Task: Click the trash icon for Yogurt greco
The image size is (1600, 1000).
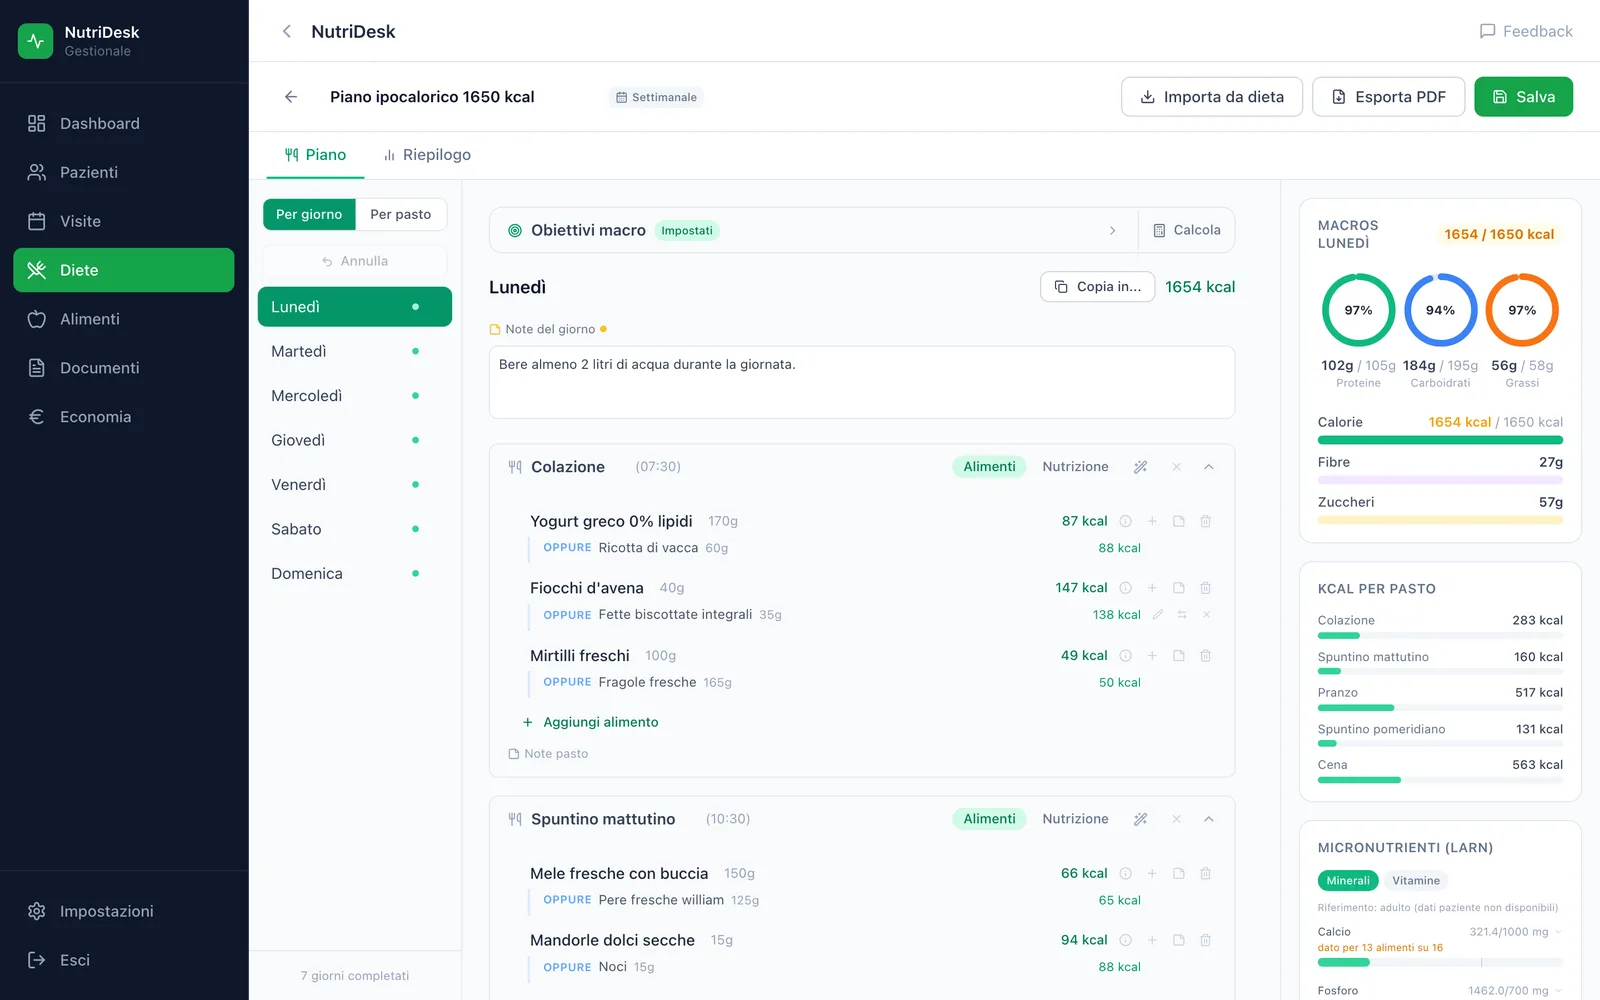Action: [1205, 521]
